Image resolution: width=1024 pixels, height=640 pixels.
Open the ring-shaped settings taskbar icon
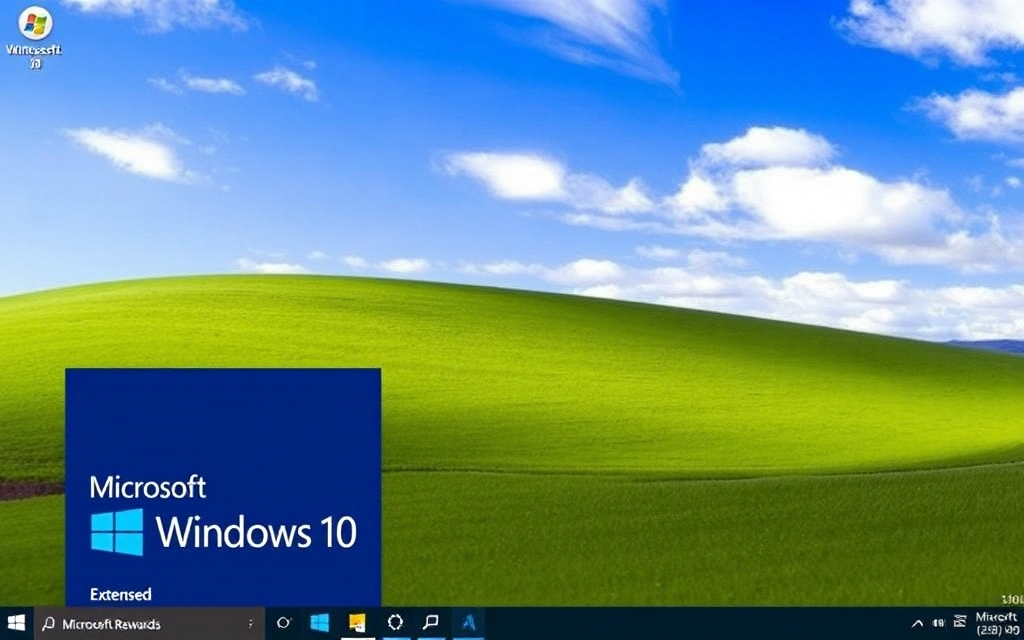pos(395,622)
